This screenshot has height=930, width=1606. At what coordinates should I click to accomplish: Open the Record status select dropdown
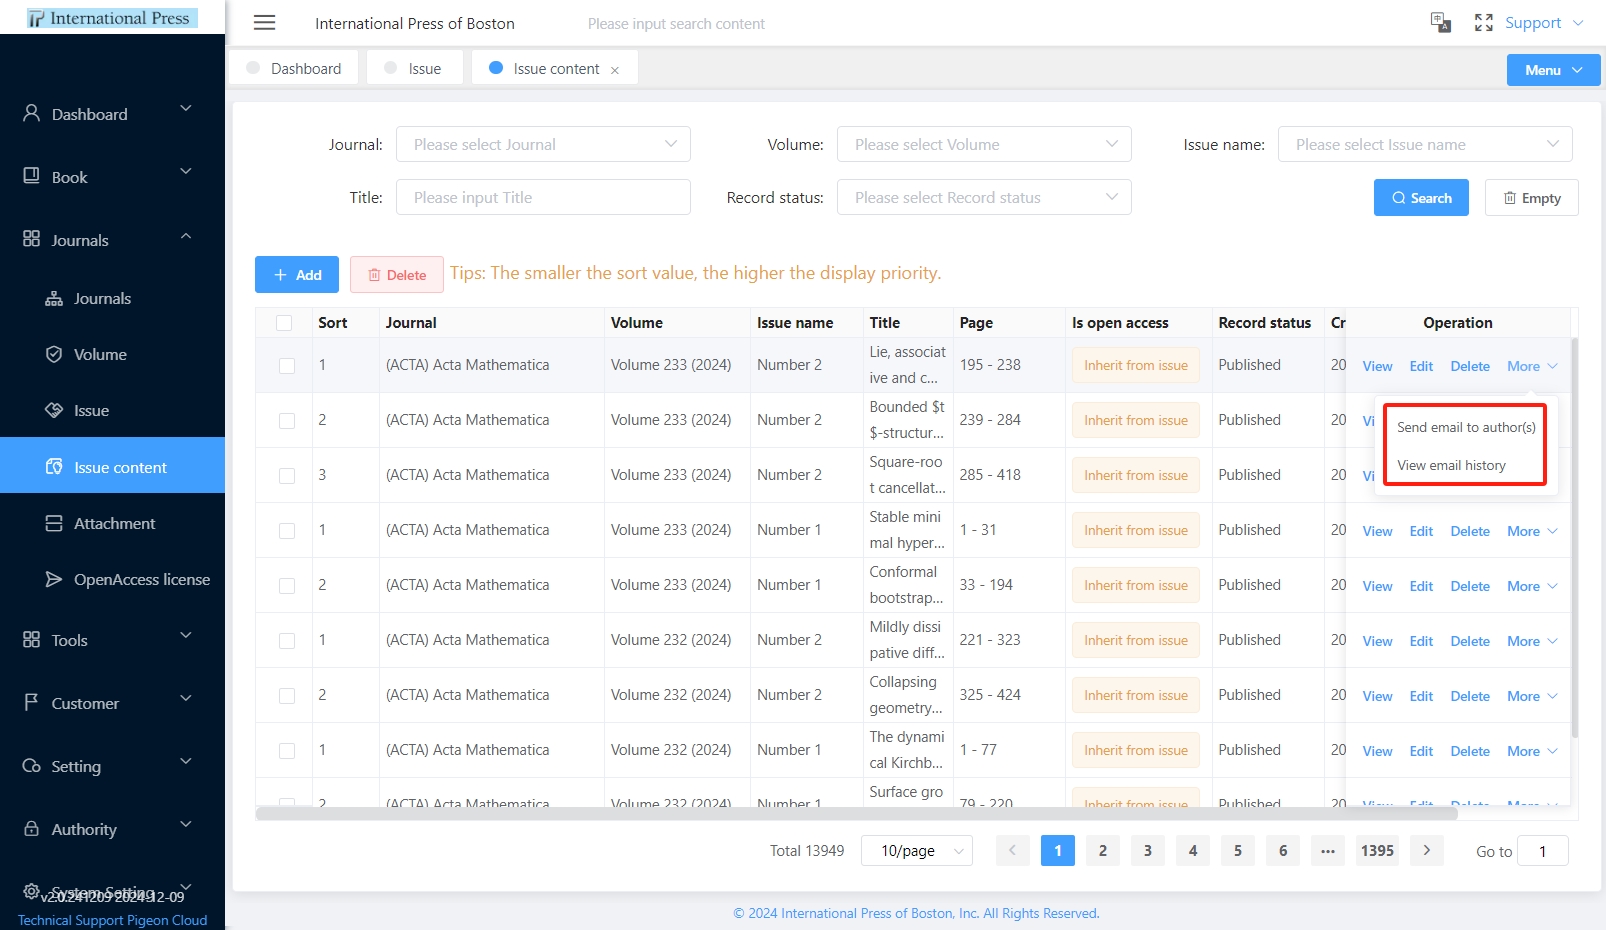pyautogui.click(x=984, y=197)
